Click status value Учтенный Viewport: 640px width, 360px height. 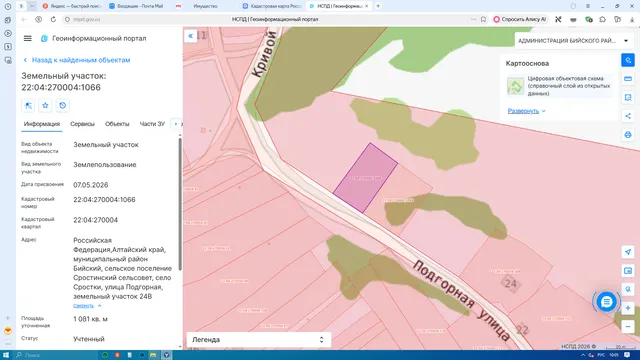click(x=89, y=339)
